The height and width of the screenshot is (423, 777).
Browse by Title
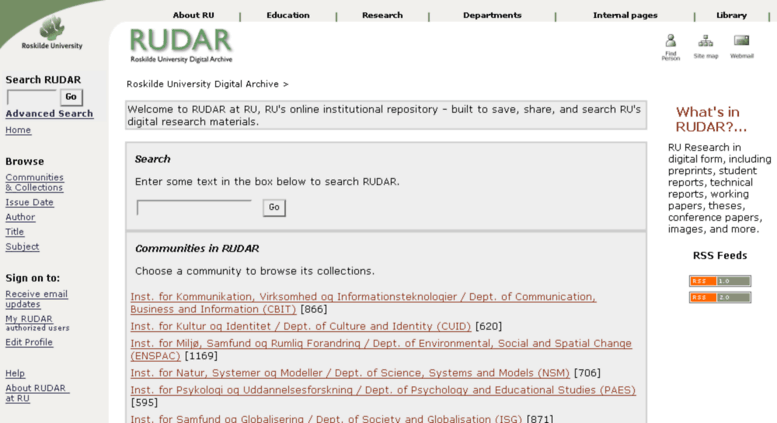(14, 232)
